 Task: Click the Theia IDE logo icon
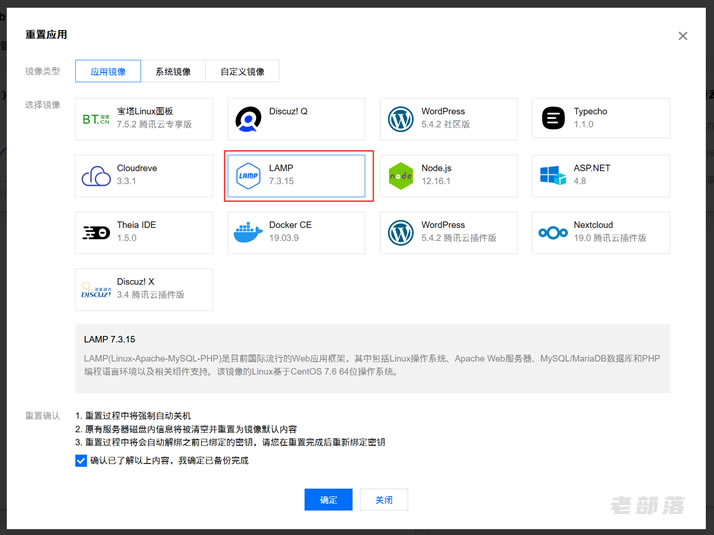[x=96, y=233]
